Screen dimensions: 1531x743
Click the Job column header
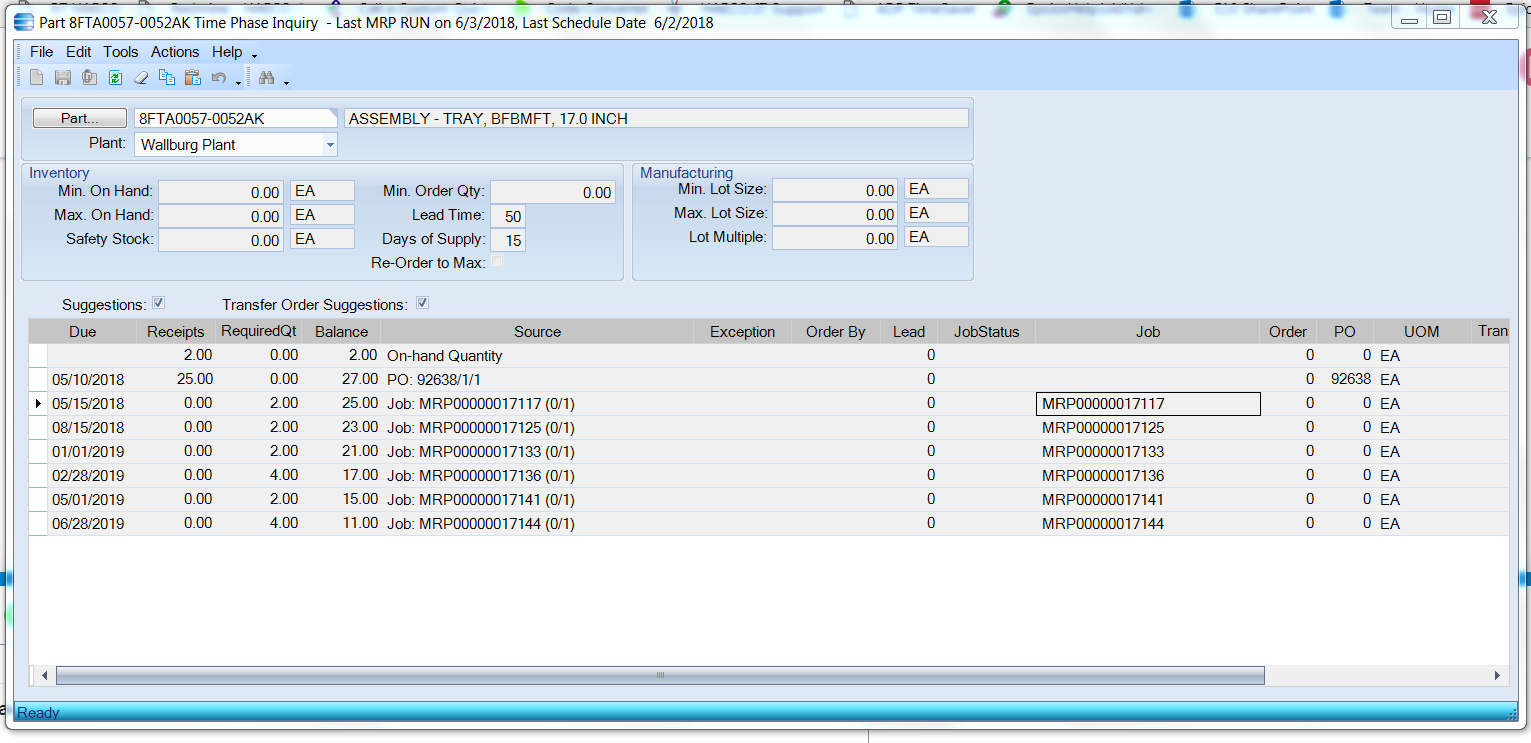pos(1148,331)
